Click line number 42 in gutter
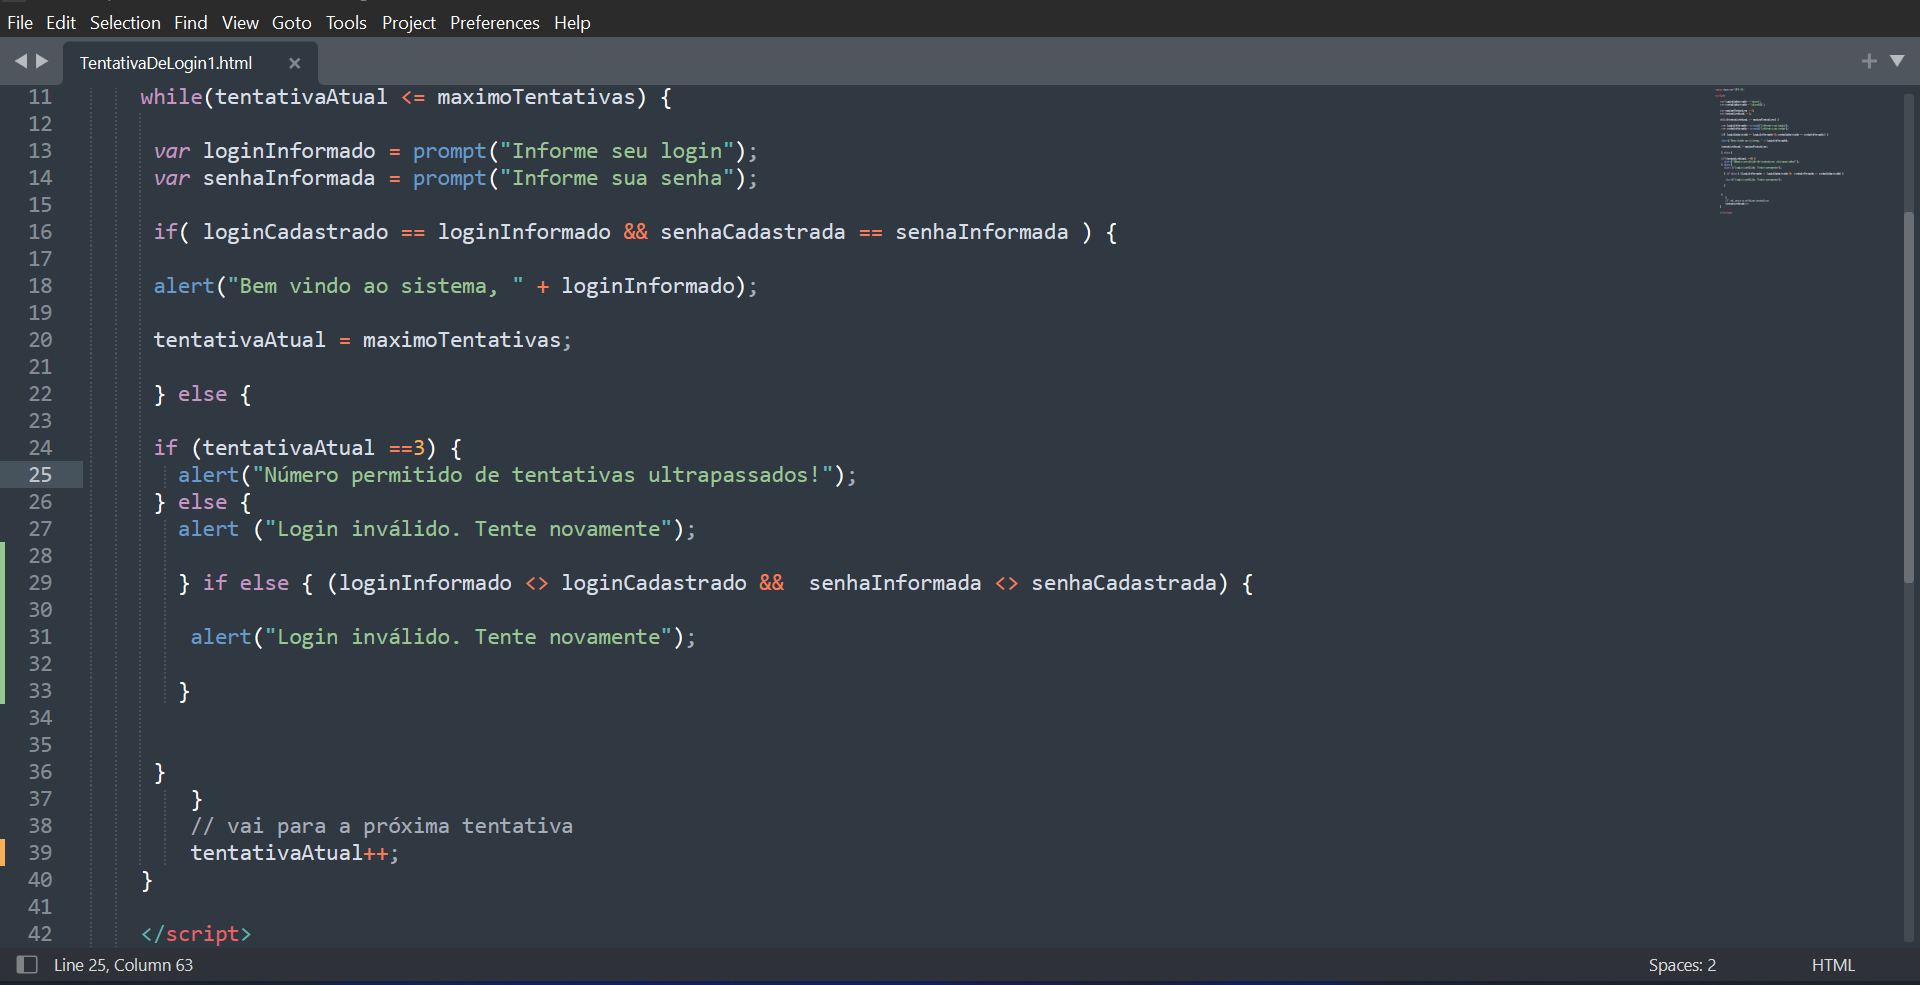Image resolution: width=1920 pixels, height=985 pixels. pos(40,934)
